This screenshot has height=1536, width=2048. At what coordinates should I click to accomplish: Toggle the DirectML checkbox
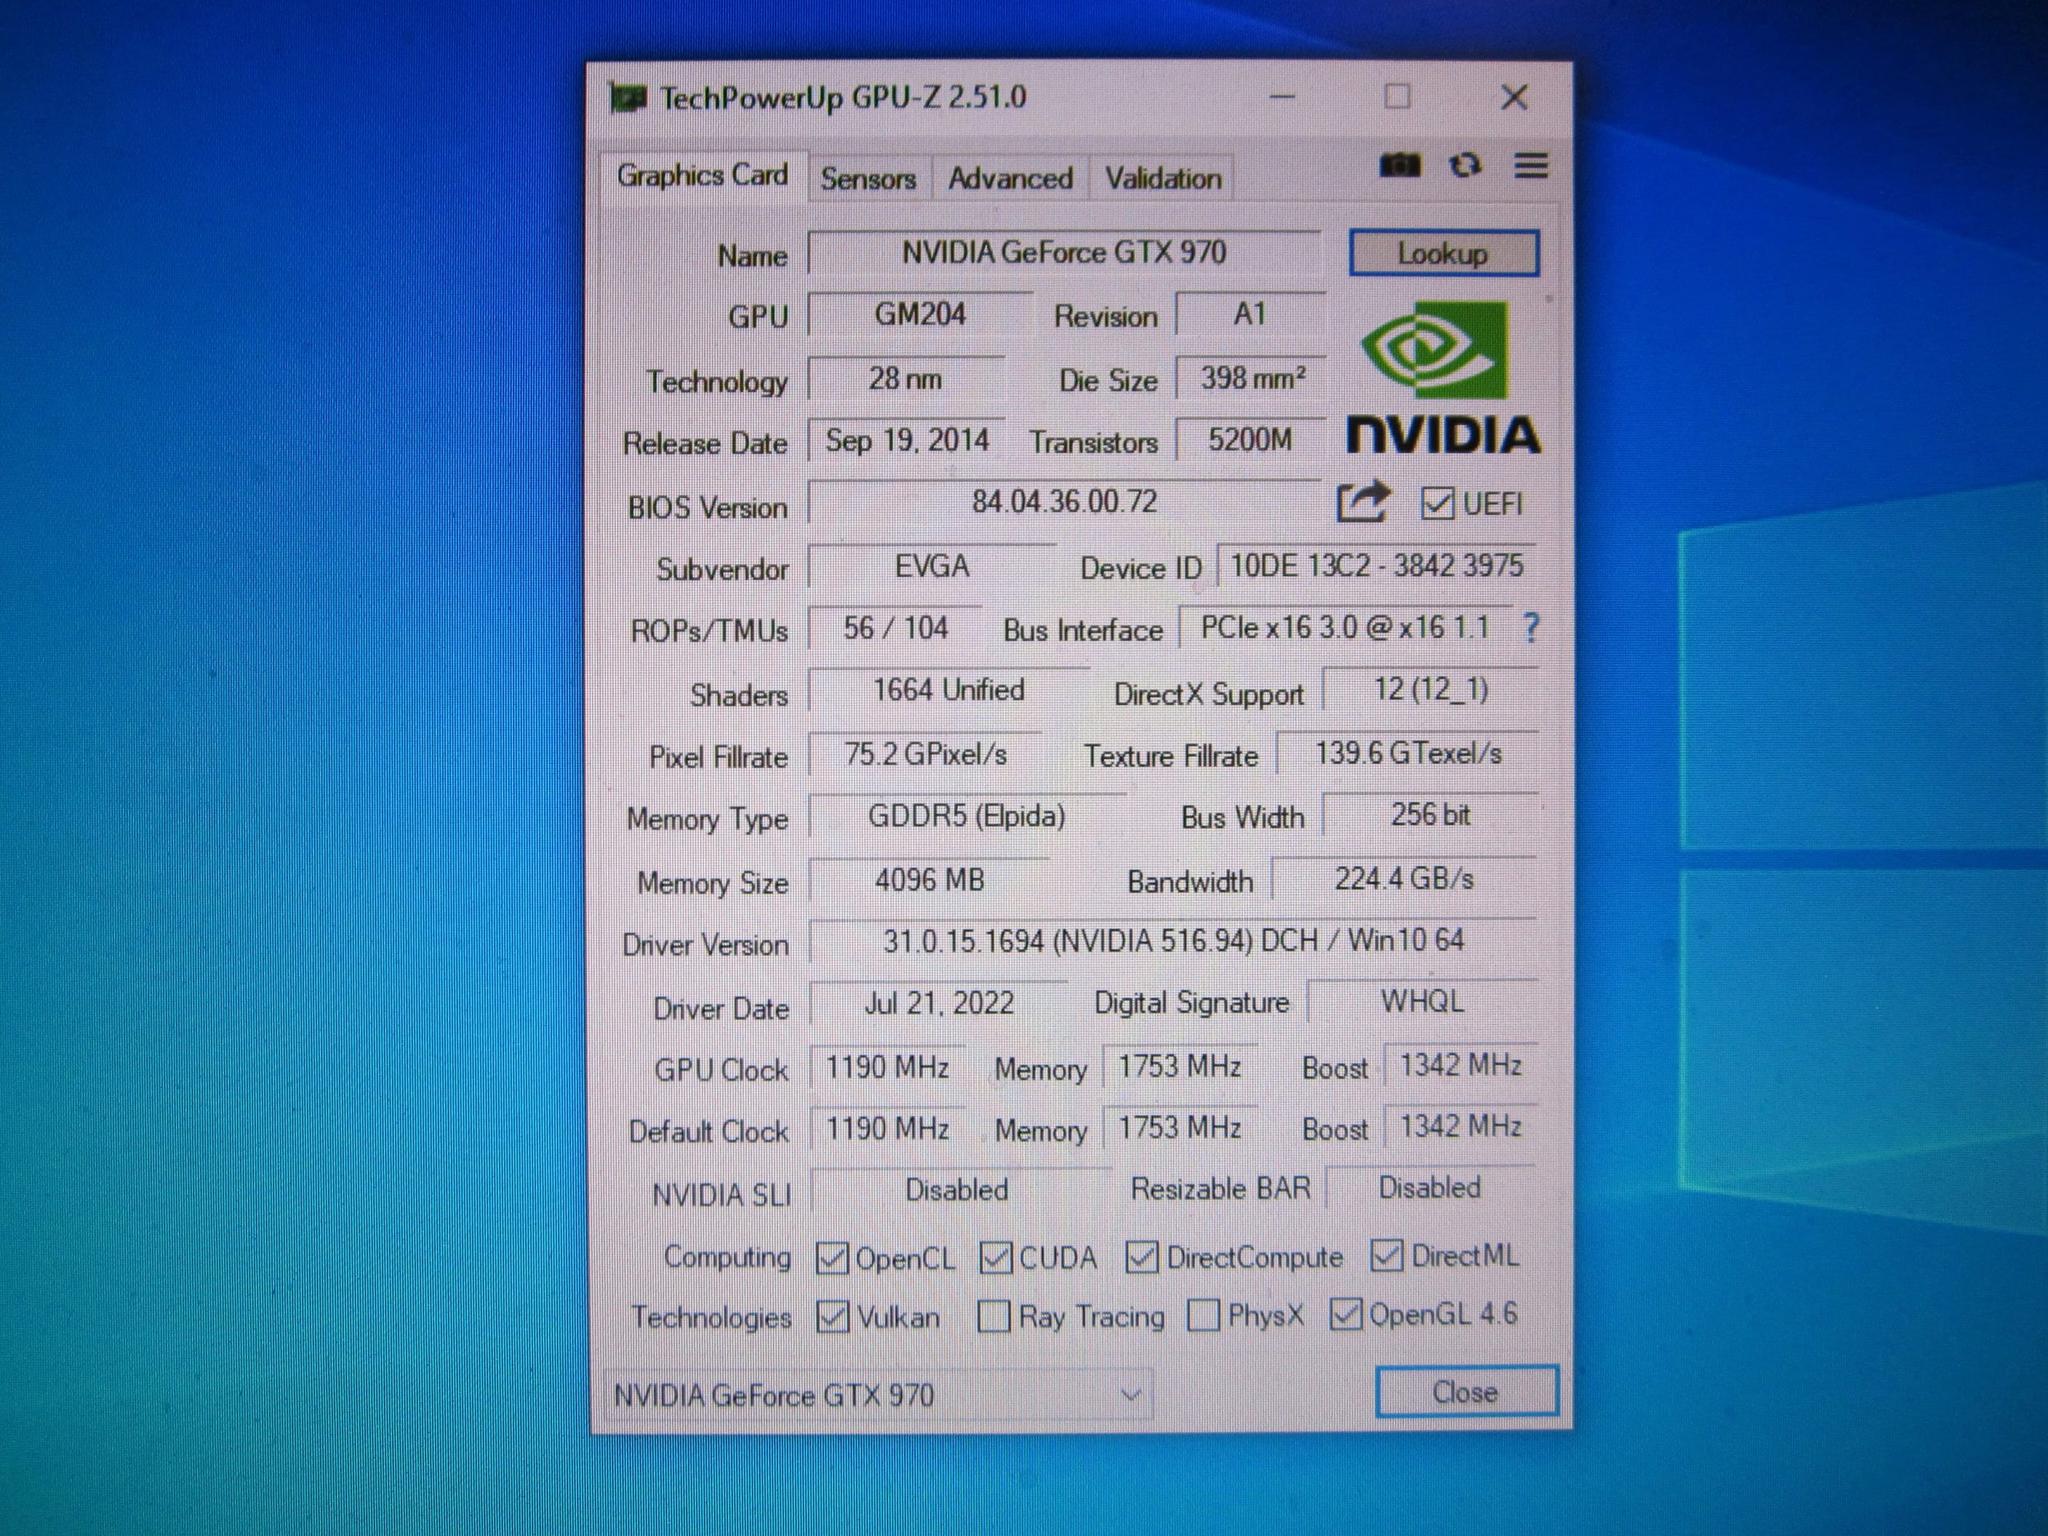(1387, 1254)
